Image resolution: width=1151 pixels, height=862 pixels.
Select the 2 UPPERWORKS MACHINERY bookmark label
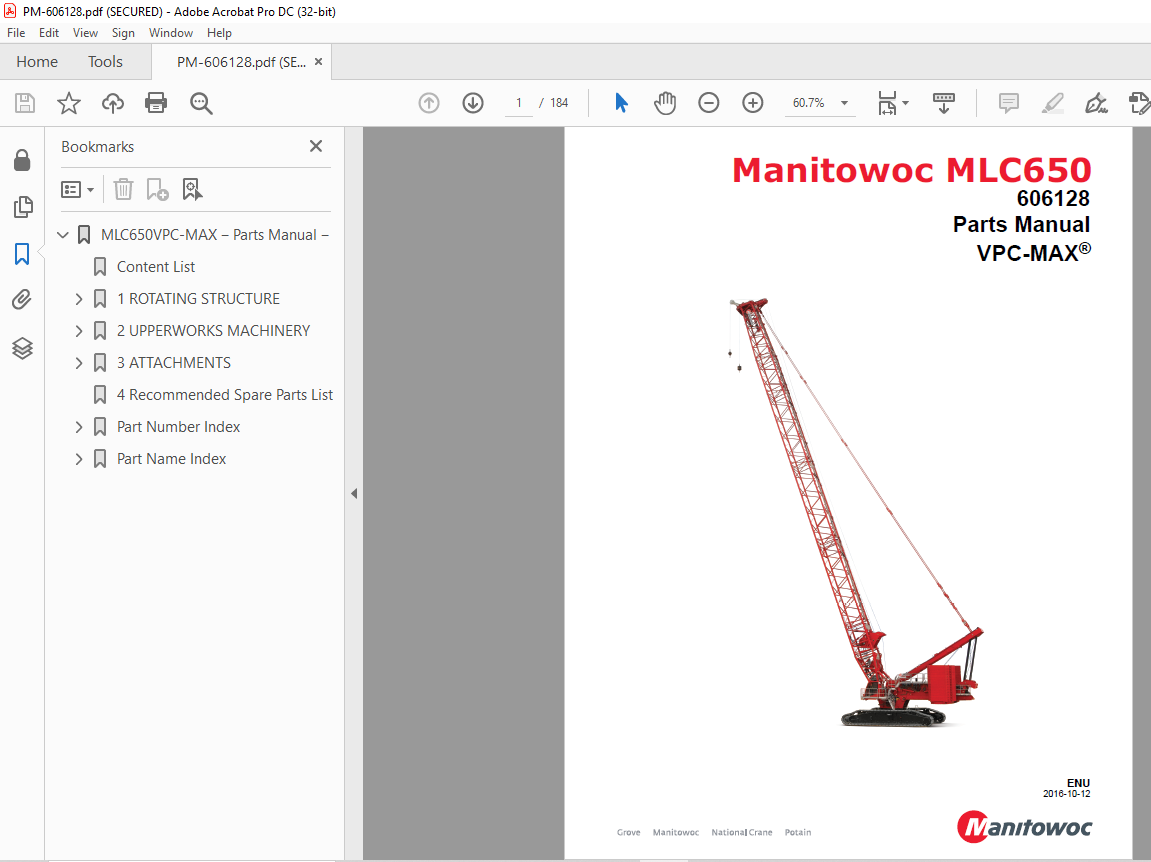pos(214,331)
